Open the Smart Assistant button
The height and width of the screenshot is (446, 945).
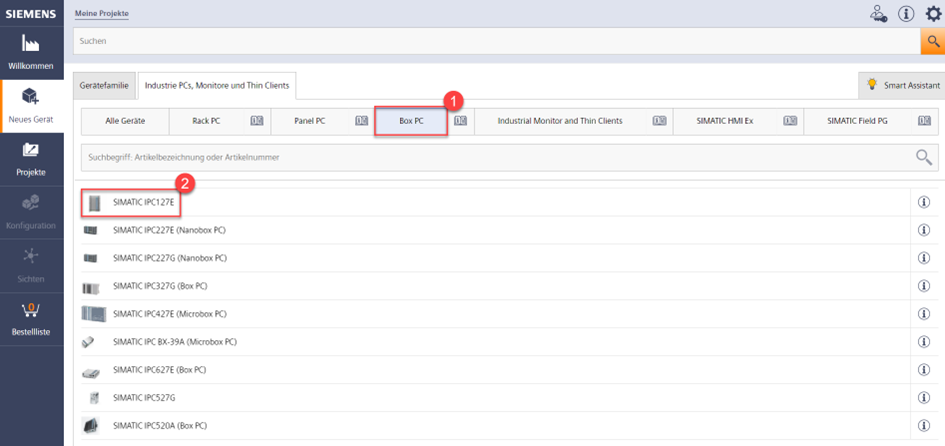[x=902, y=86]
